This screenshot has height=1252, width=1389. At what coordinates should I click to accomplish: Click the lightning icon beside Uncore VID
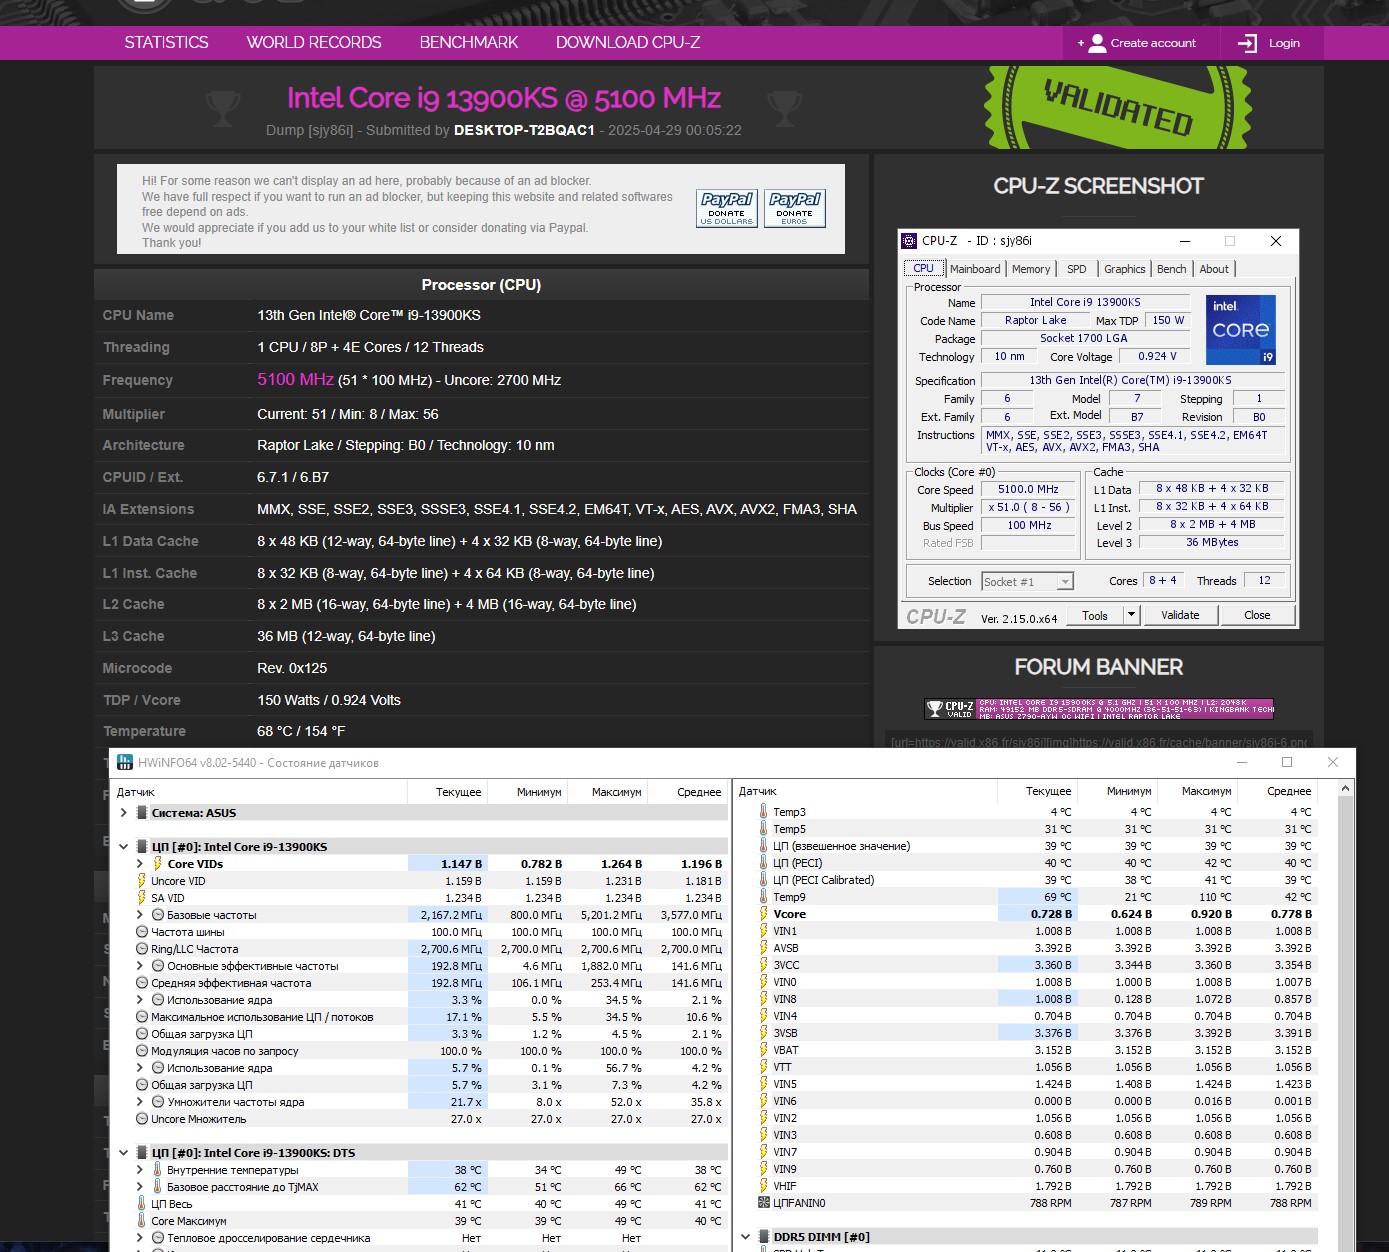point(142,881)
